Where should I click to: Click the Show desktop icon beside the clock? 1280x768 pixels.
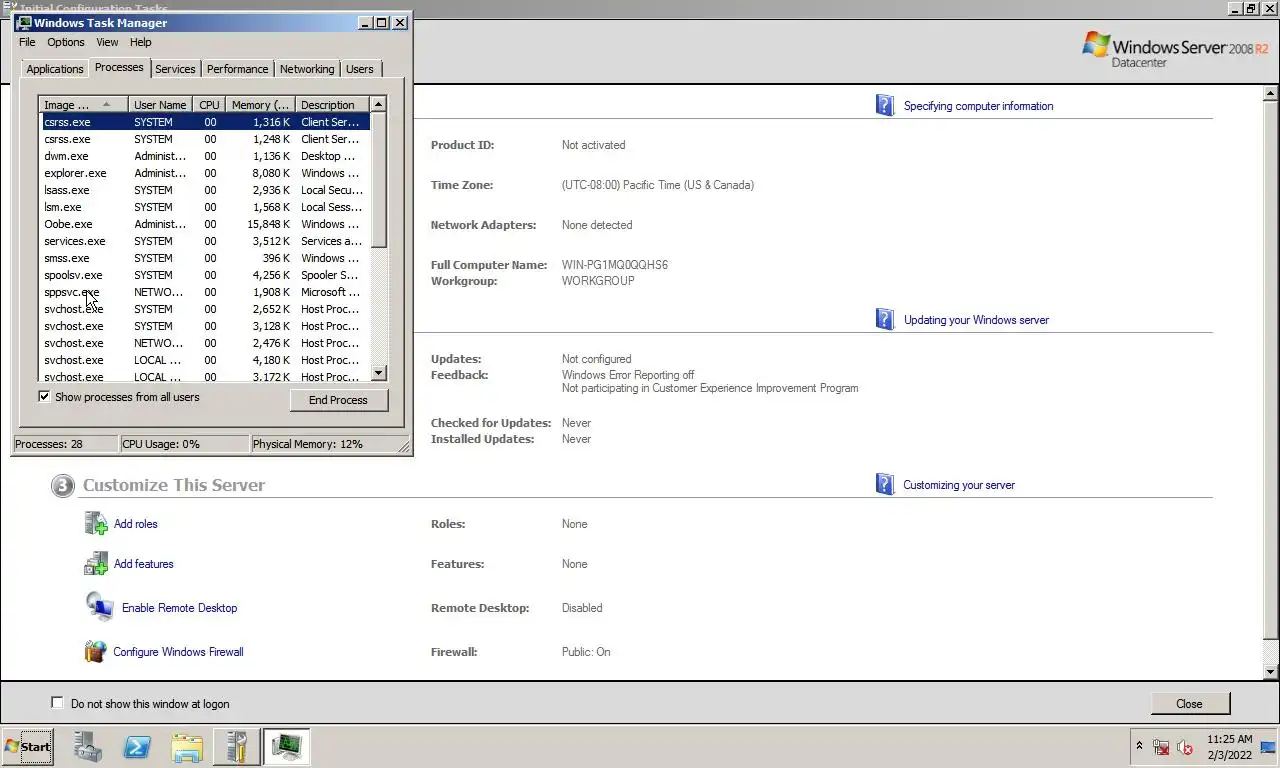pos(1269,746)
